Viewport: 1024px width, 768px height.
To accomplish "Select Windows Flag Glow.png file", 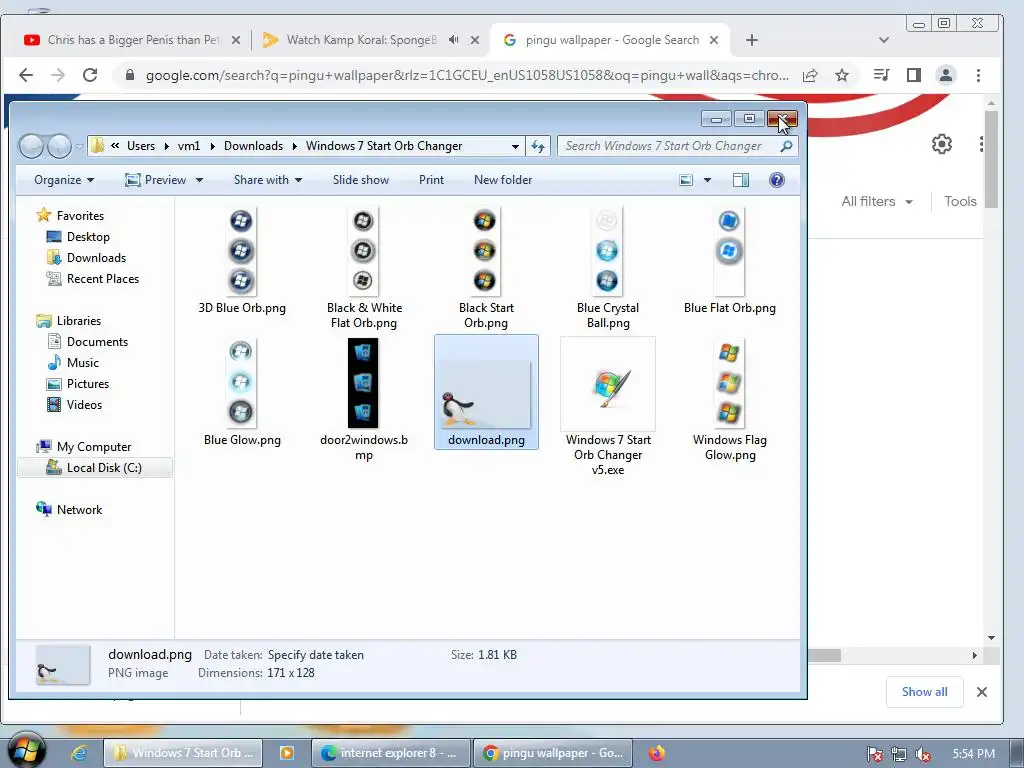I will coord(729,400).
